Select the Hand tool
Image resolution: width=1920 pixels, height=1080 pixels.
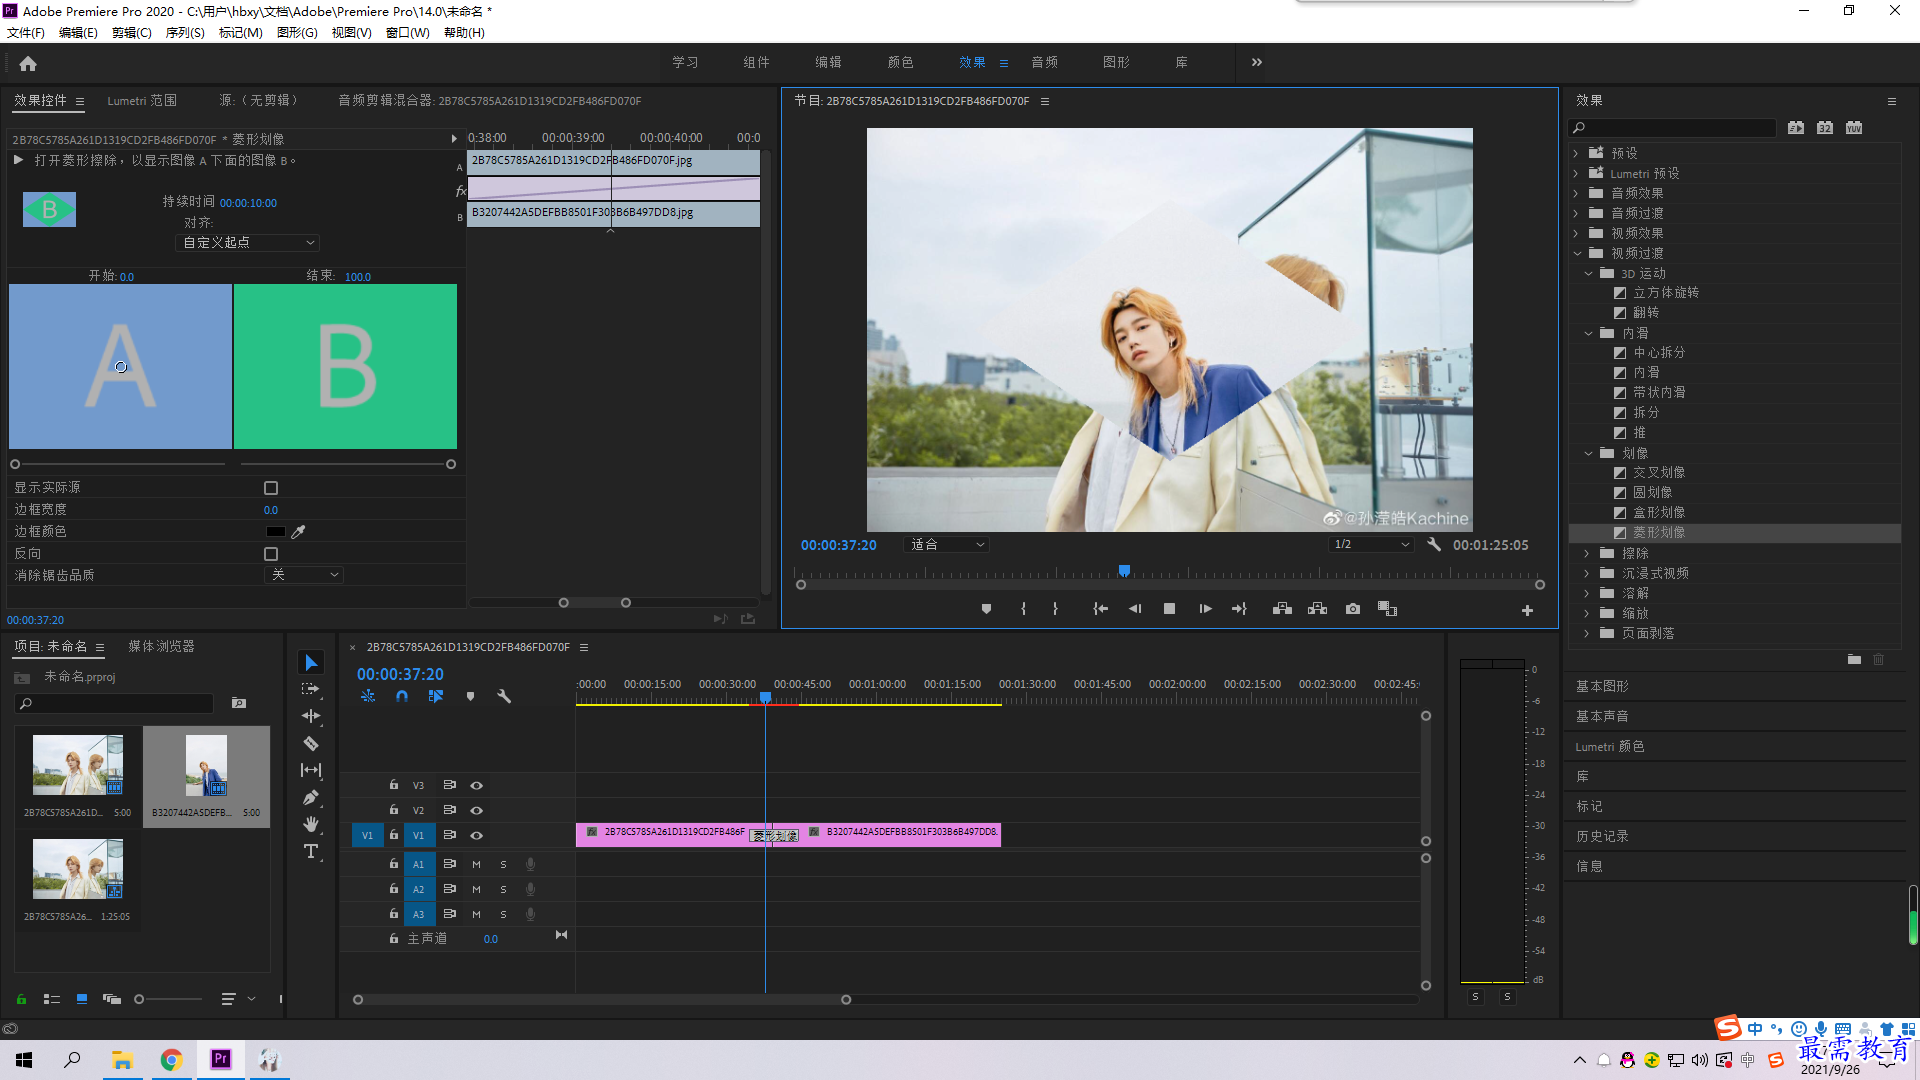point(311,824)
